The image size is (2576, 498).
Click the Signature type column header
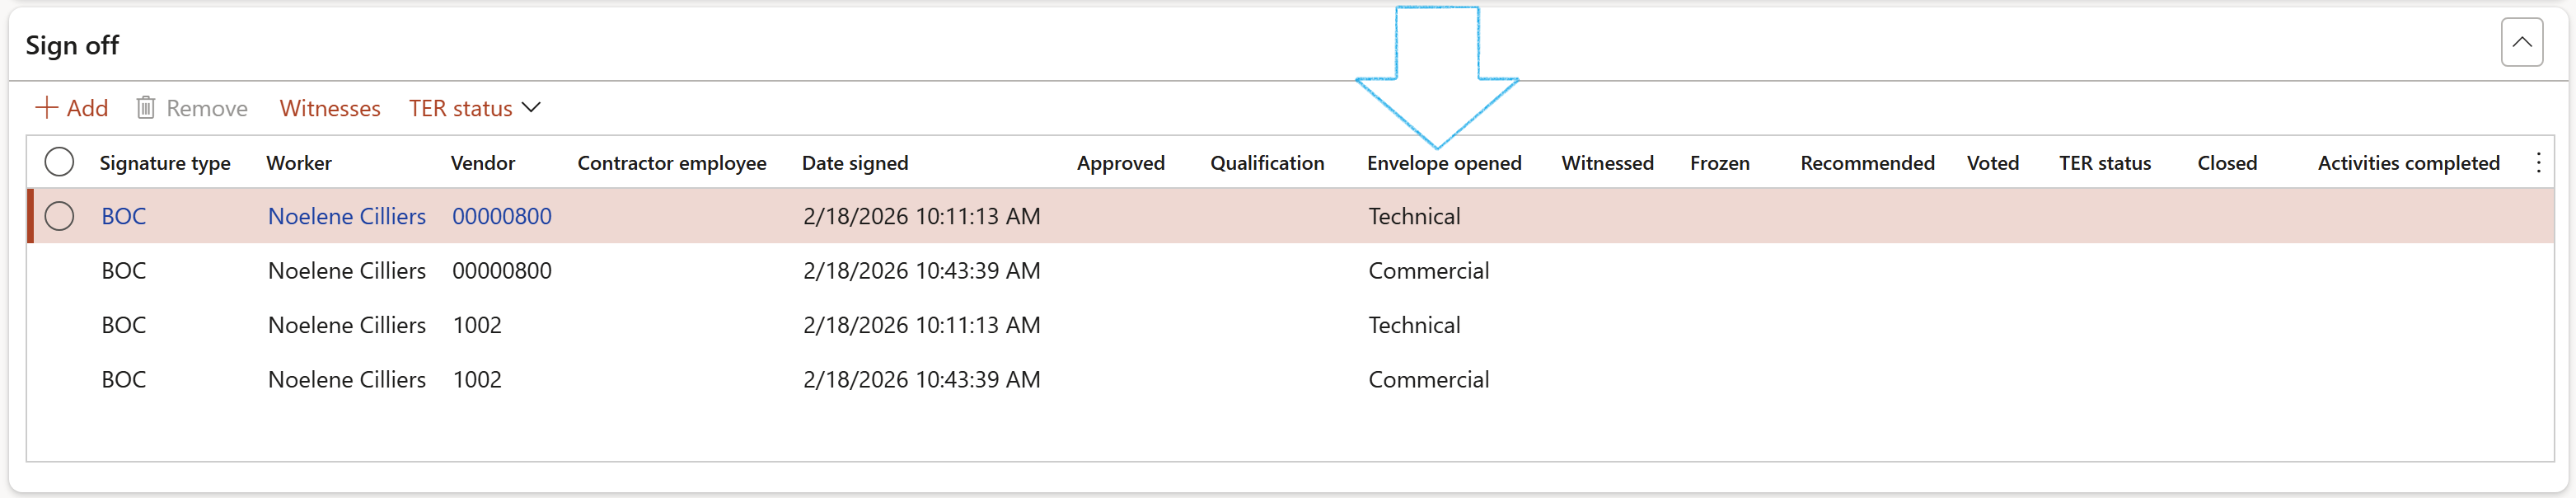[165, 163]
